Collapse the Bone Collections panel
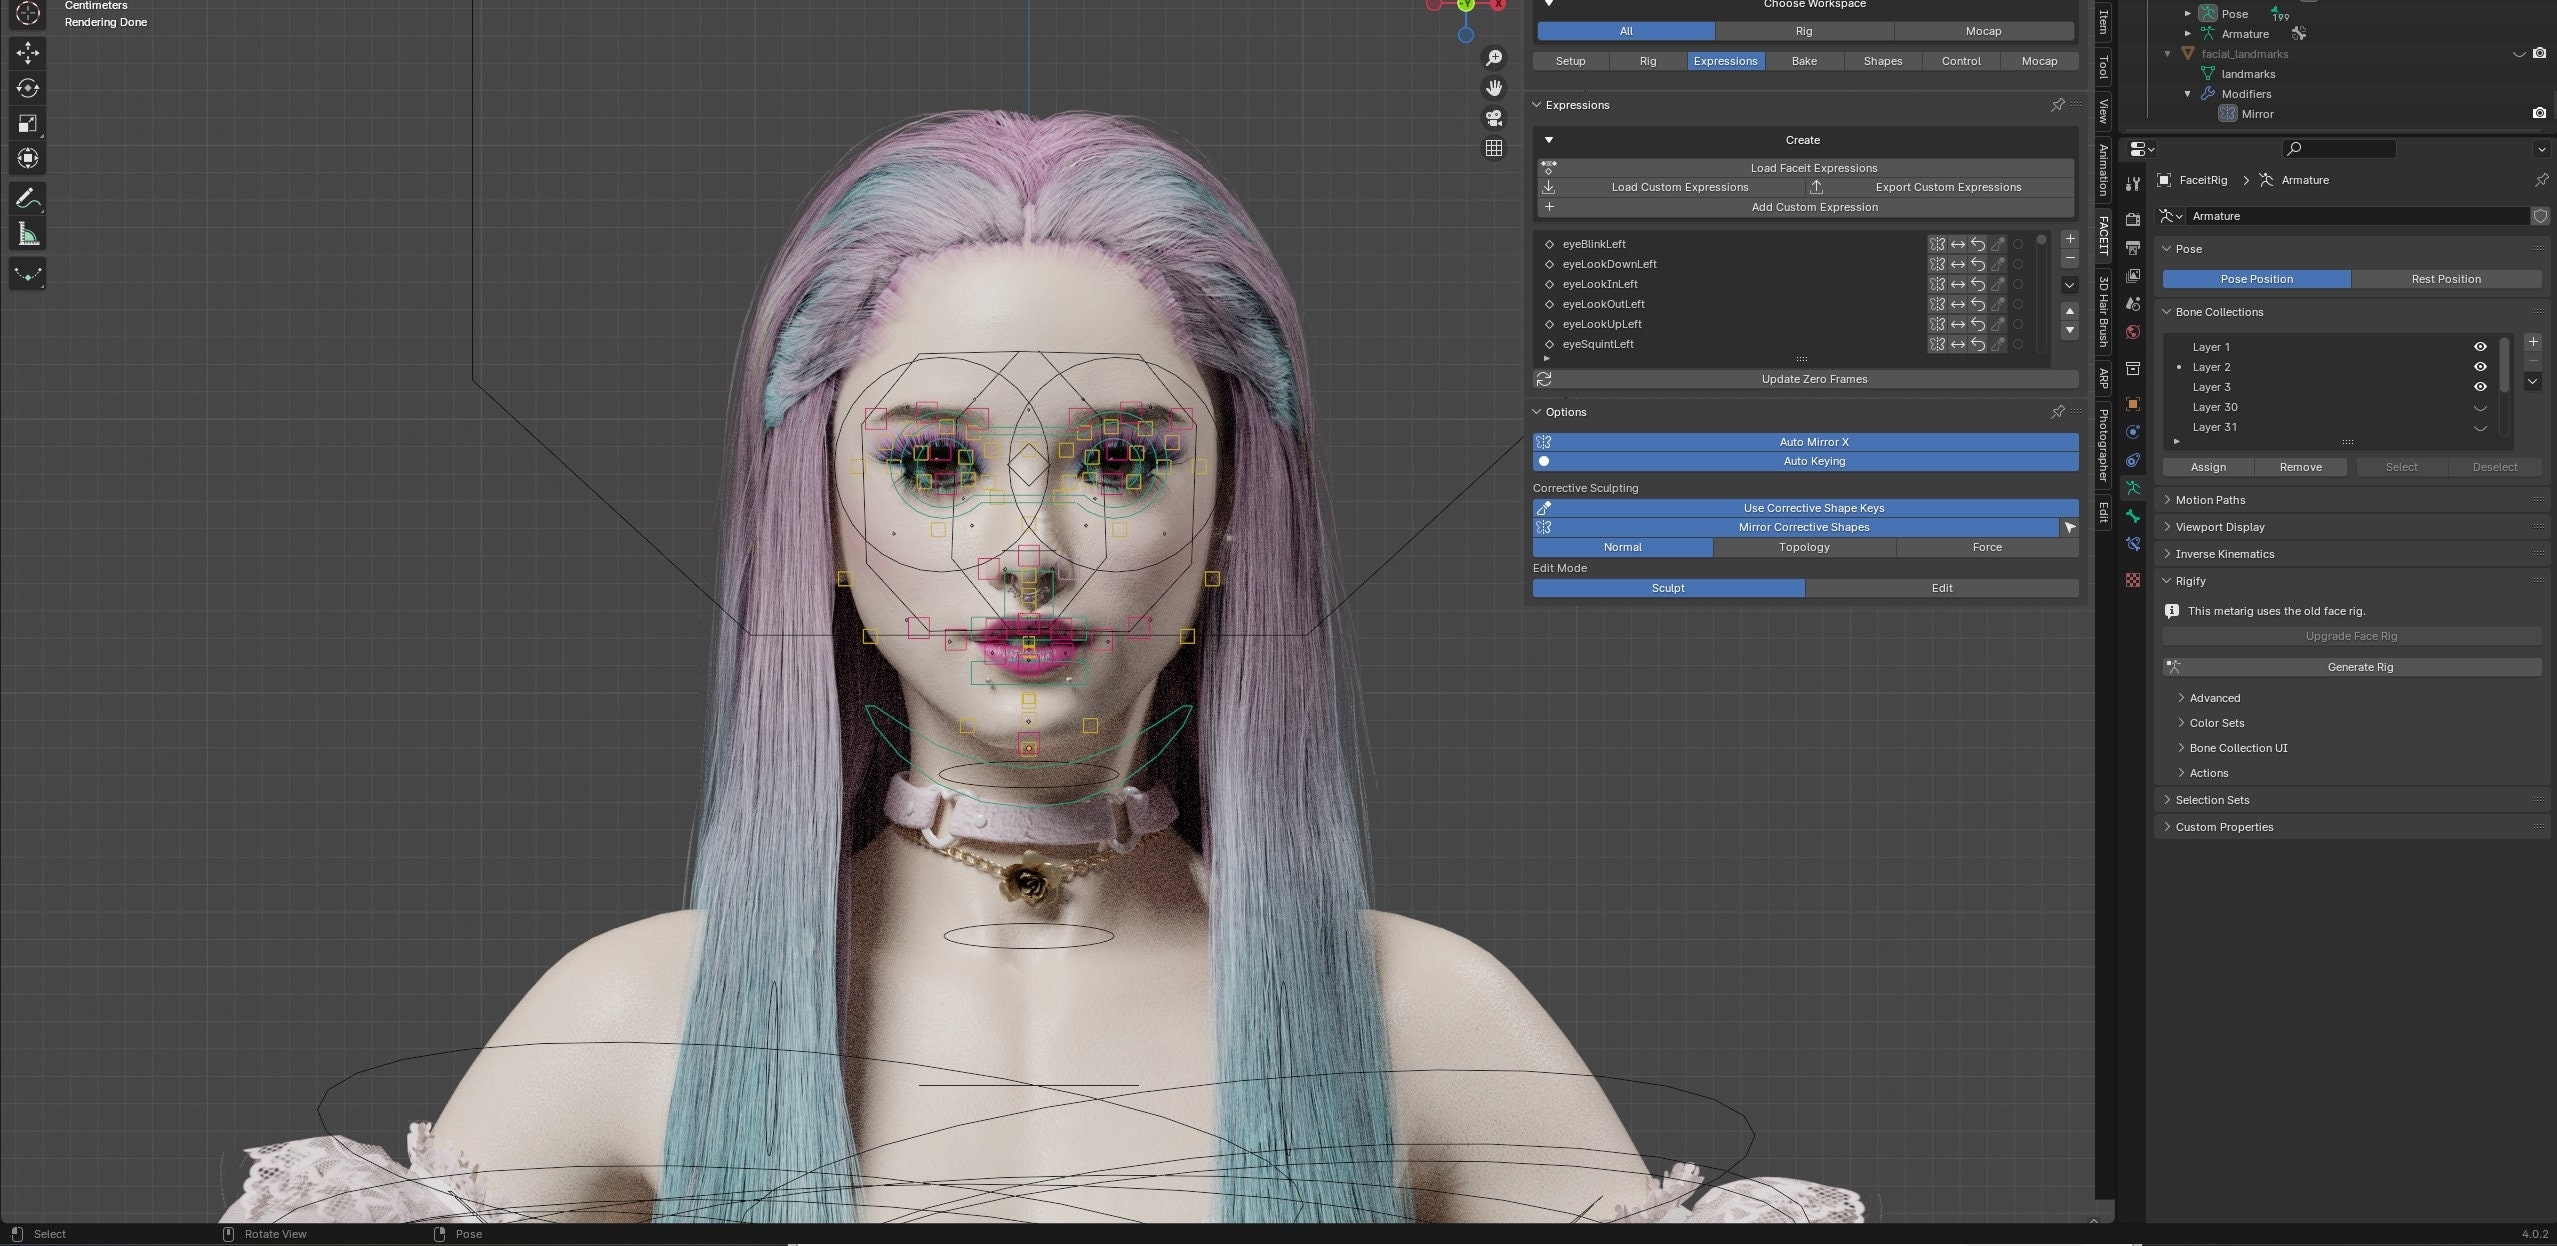 pyautogui.click(x=2219, y=311)
